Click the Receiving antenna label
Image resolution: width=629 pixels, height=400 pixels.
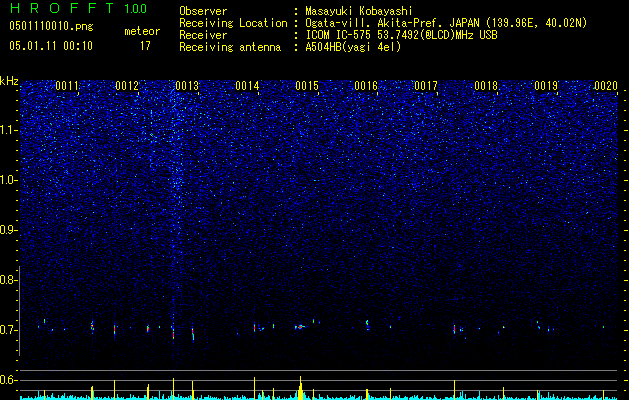[x=230, y=47]
